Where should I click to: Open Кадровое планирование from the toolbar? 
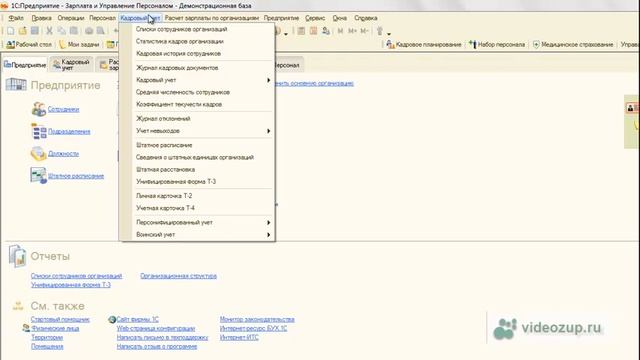[424, 44]
